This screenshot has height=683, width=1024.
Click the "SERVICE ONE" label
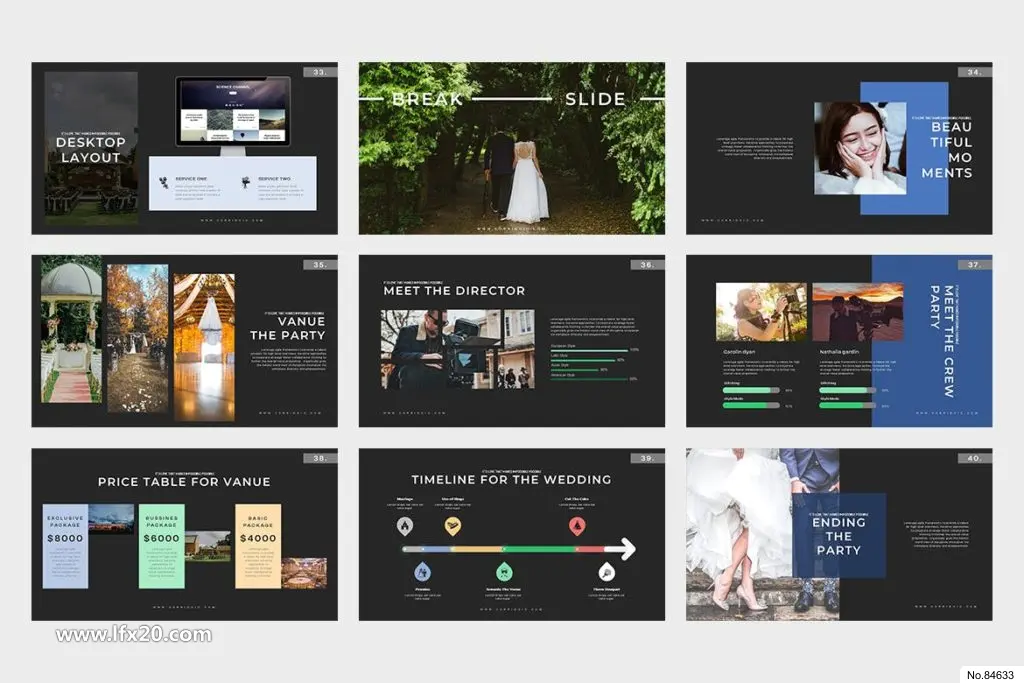coord(191,178)
